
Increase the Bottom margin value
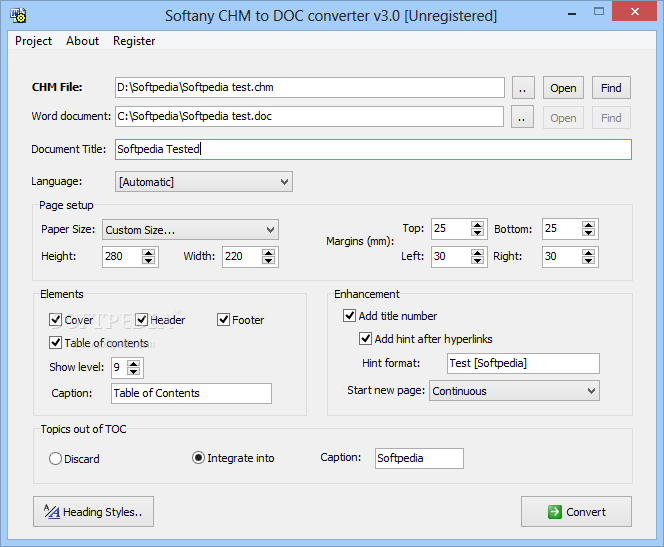click(x=588, y=225)
